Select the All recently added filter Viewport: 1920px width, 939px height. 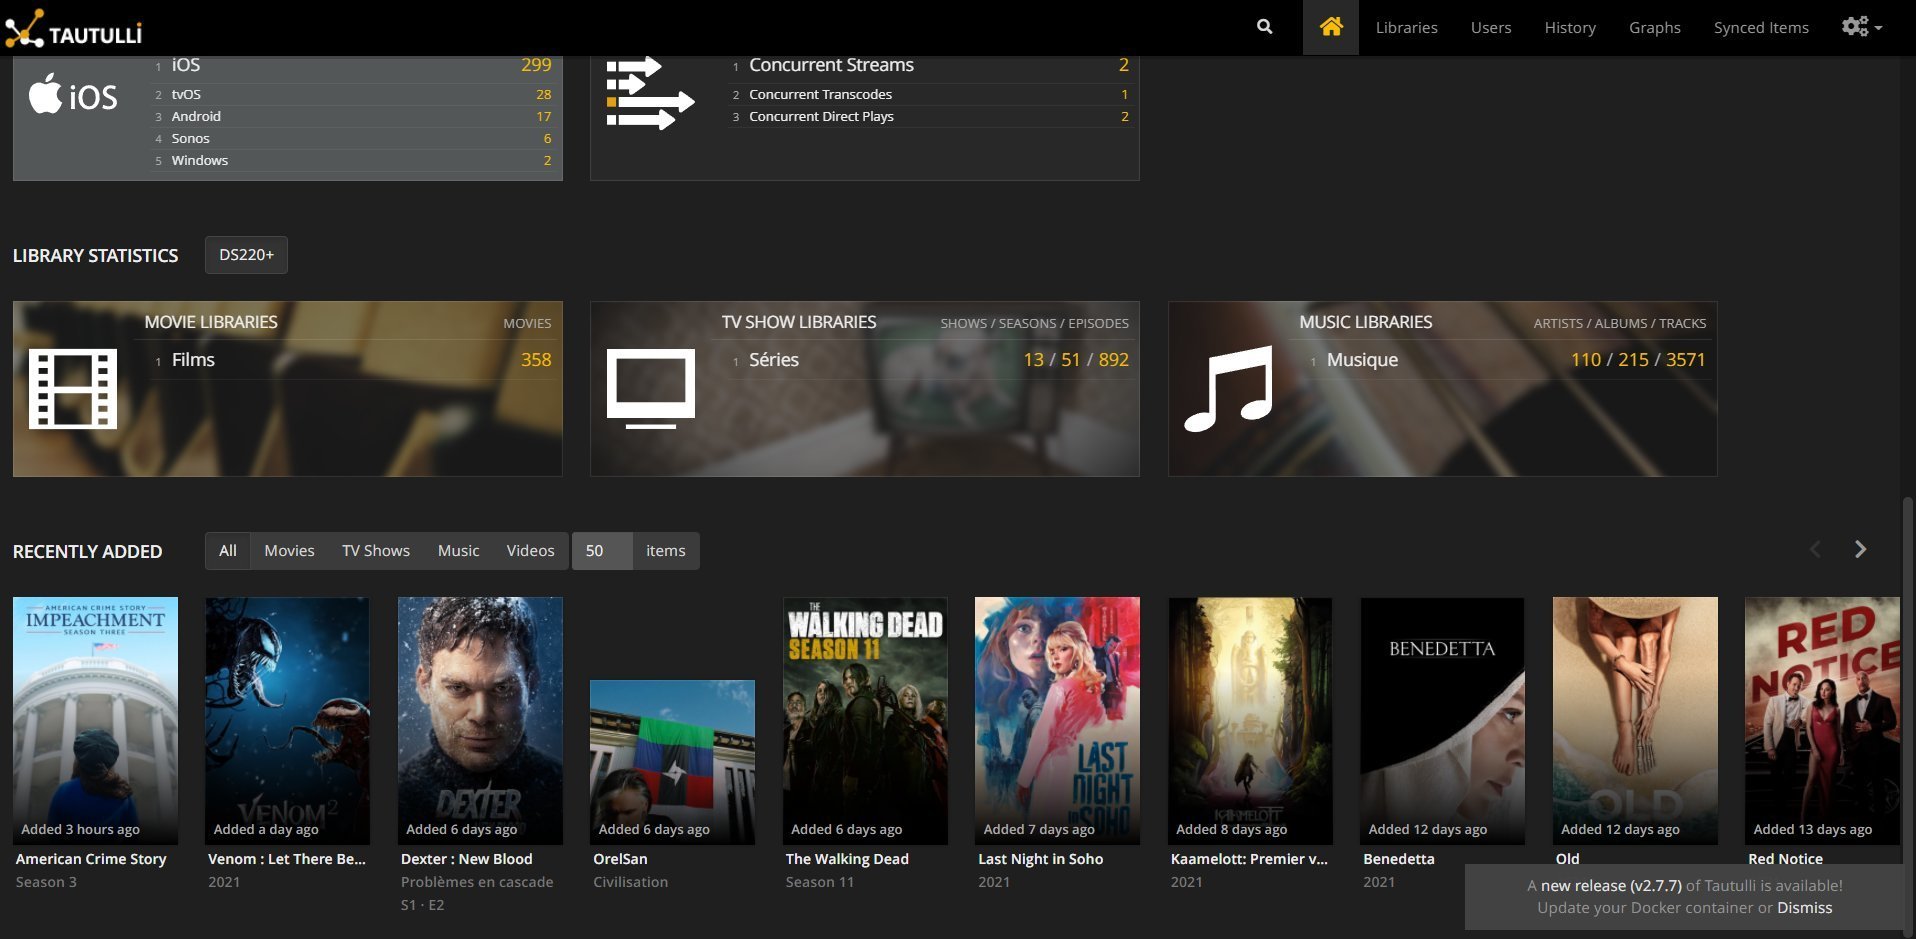click(x=228, y=551)
